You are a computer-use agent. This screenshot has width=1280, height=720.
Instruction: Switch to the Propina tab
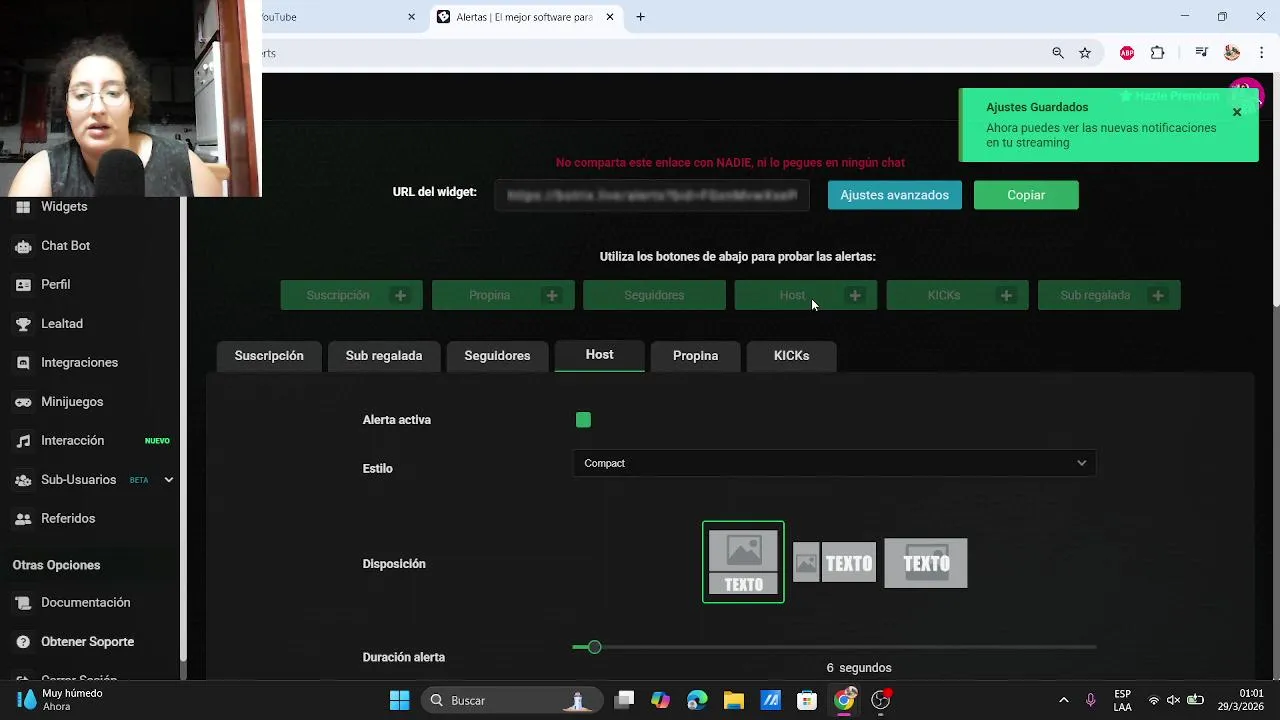pos(695,356)
